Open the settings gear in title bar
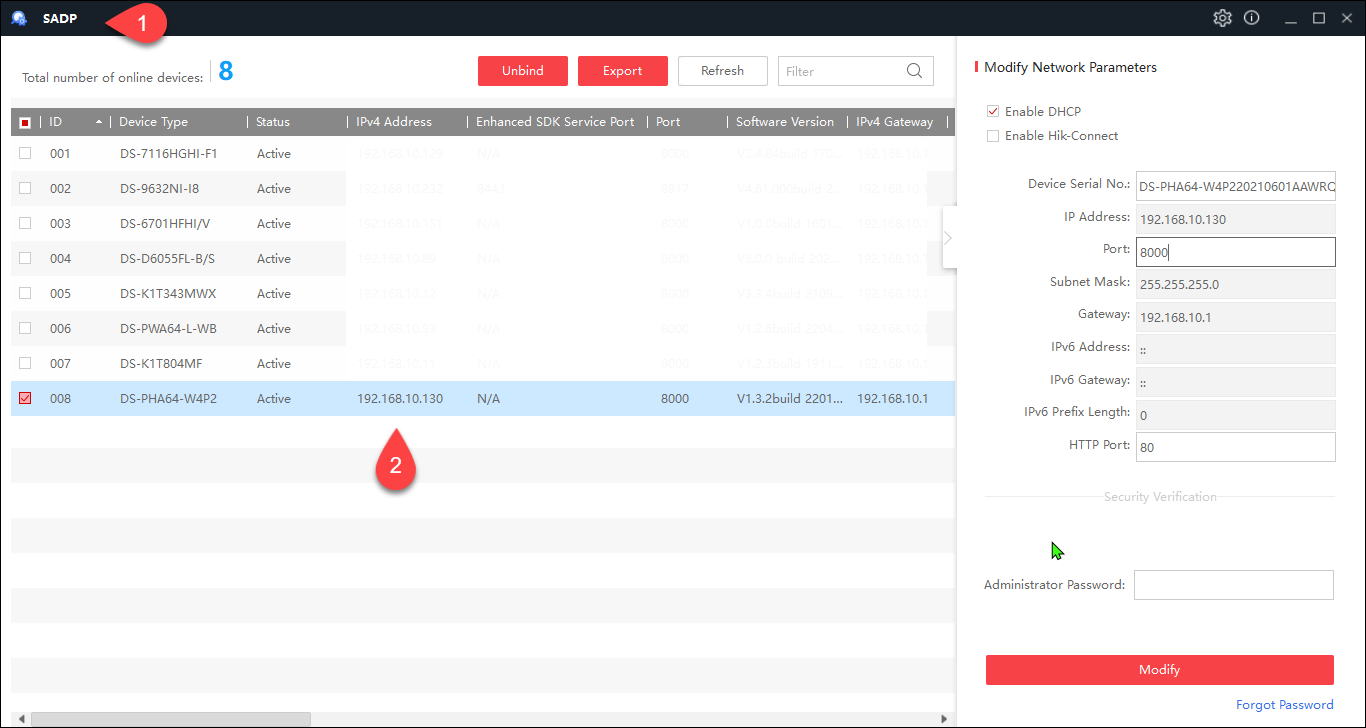1366x728 pixels. tap(1222, 18)
